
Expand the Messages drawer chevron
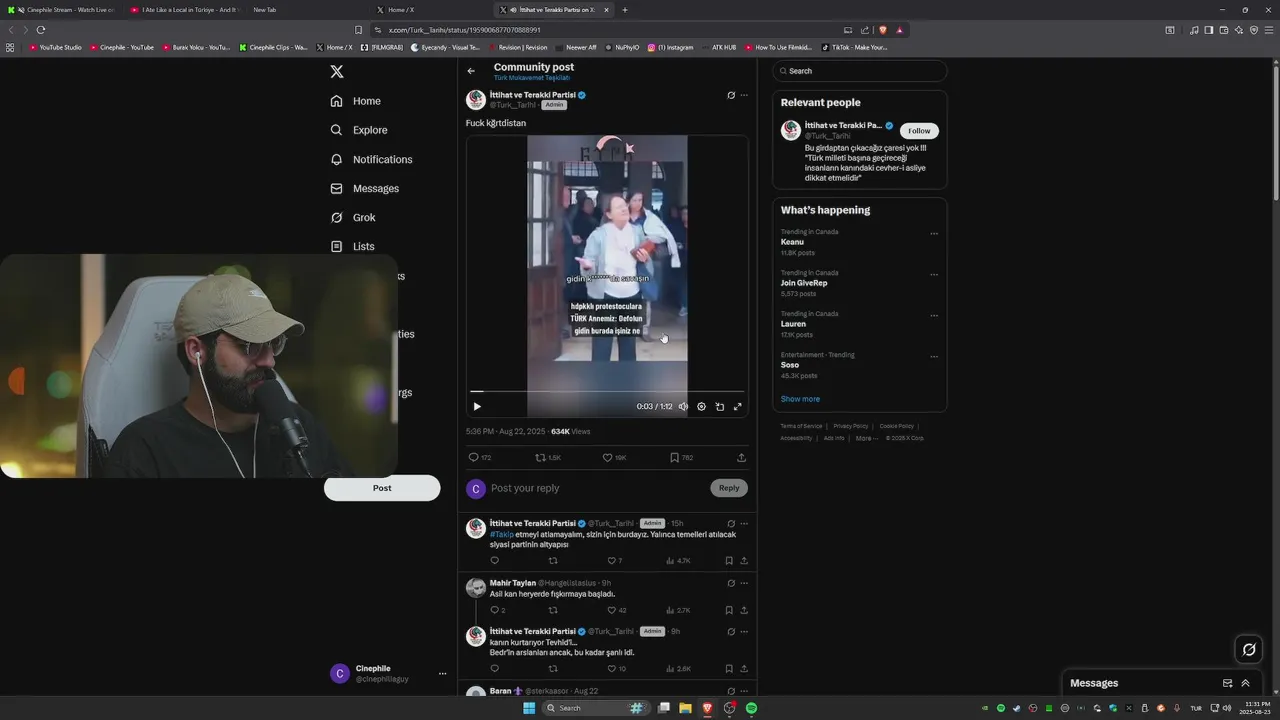click(1245, 683)
